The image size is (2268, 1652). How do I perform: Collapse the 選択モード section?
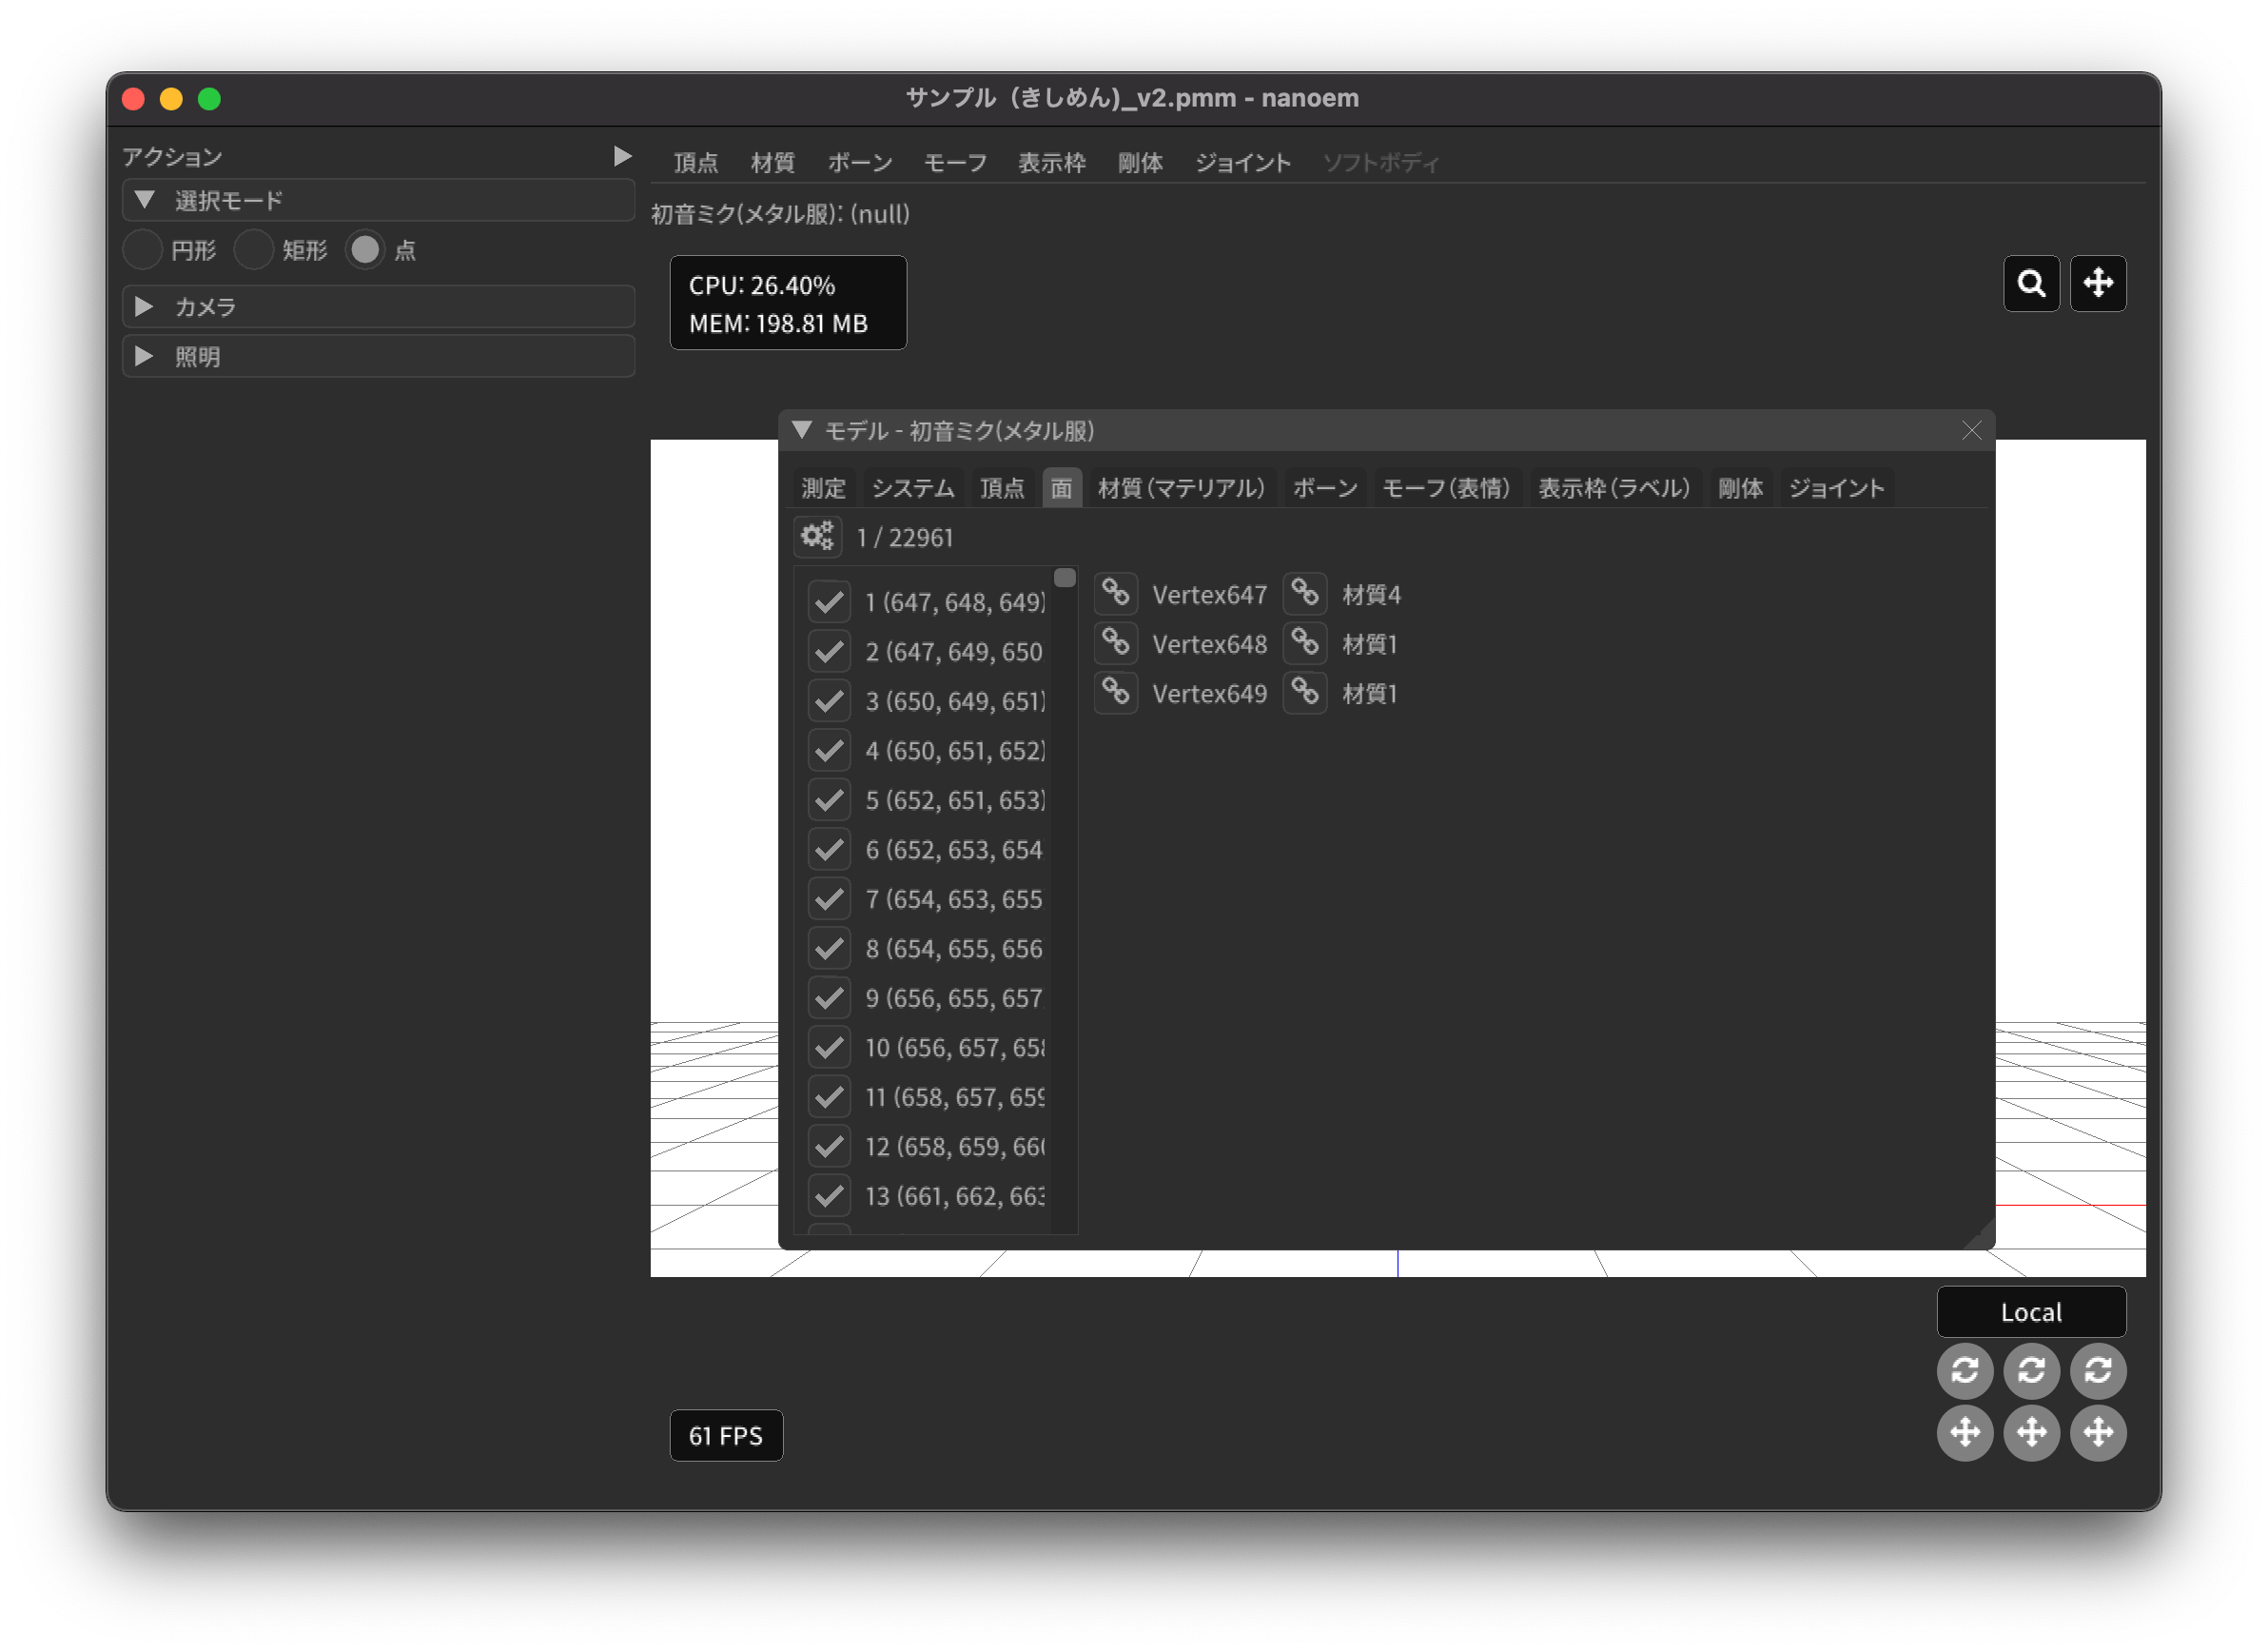pos(144,200)
